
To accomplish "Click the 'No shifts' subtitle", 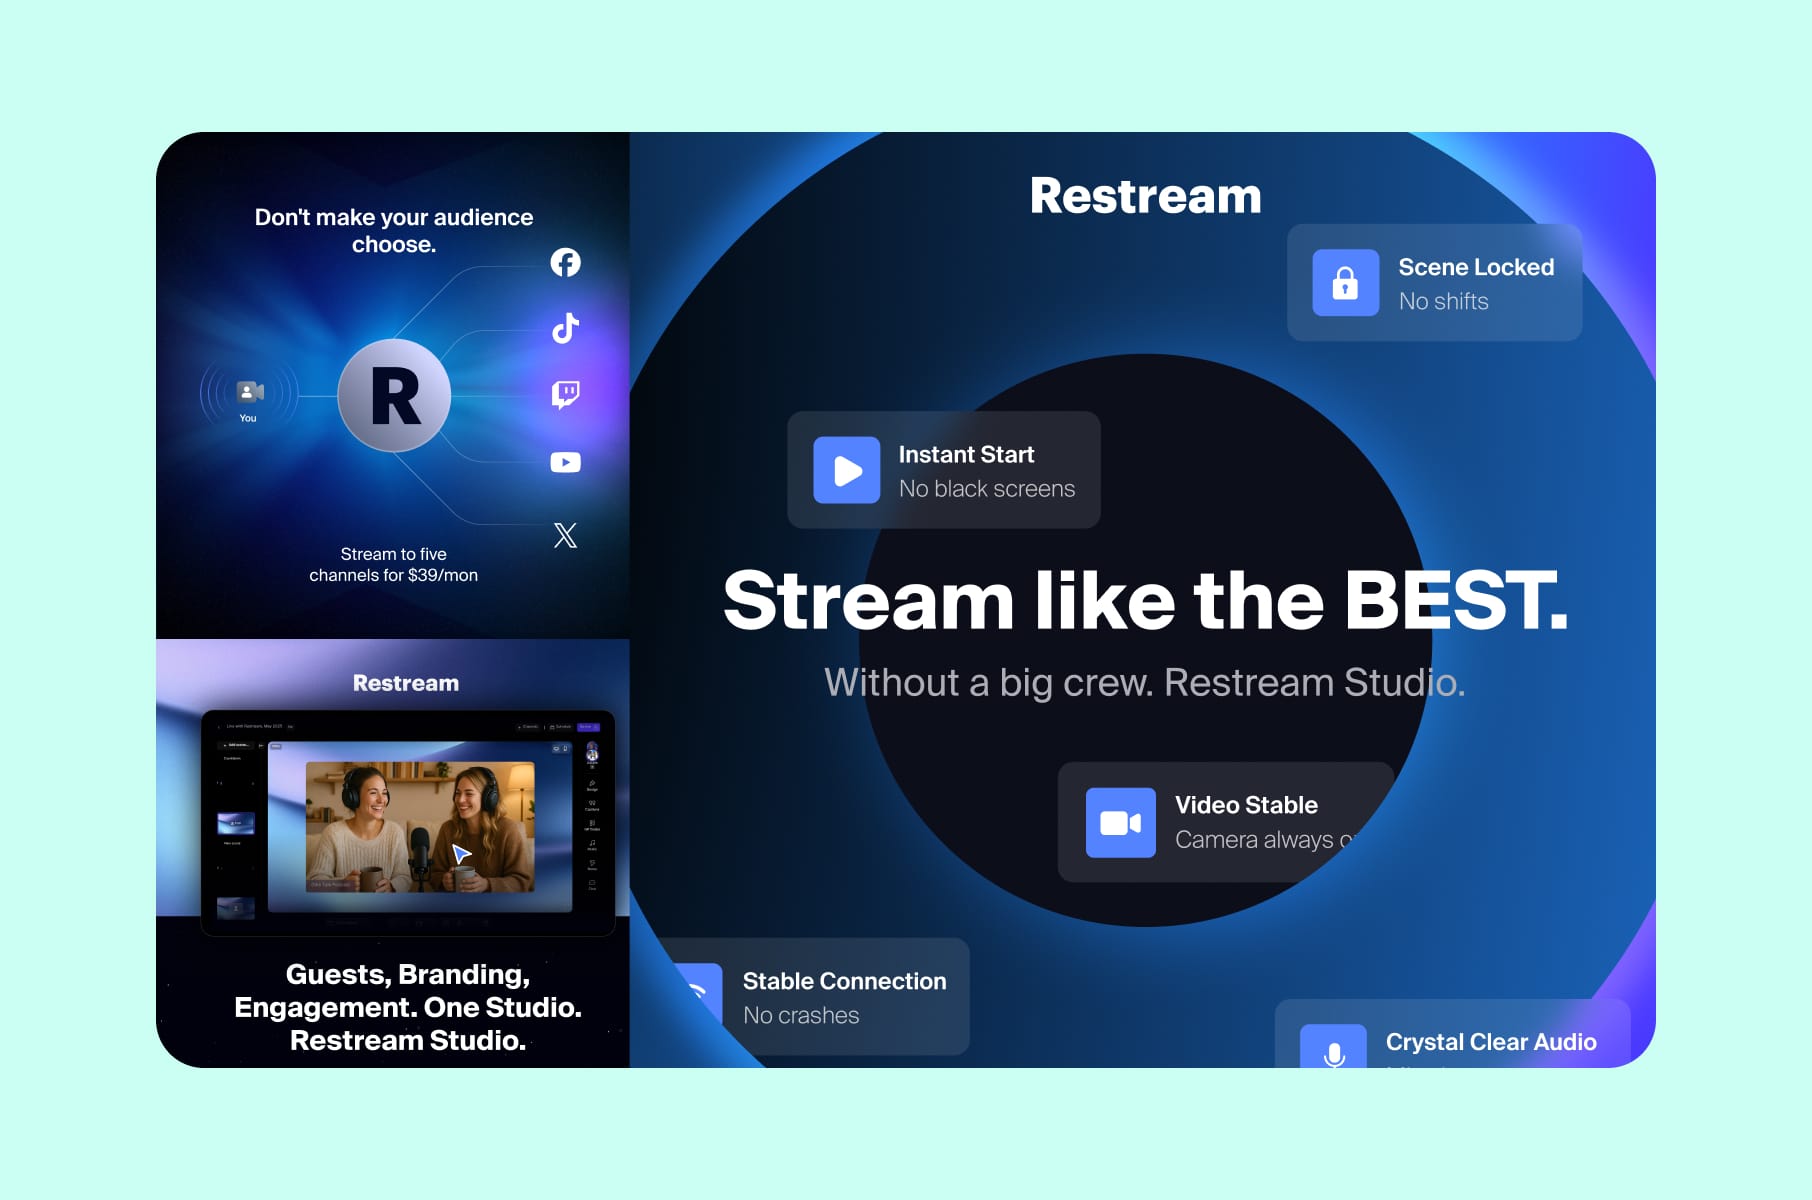I will point(1443,301).
